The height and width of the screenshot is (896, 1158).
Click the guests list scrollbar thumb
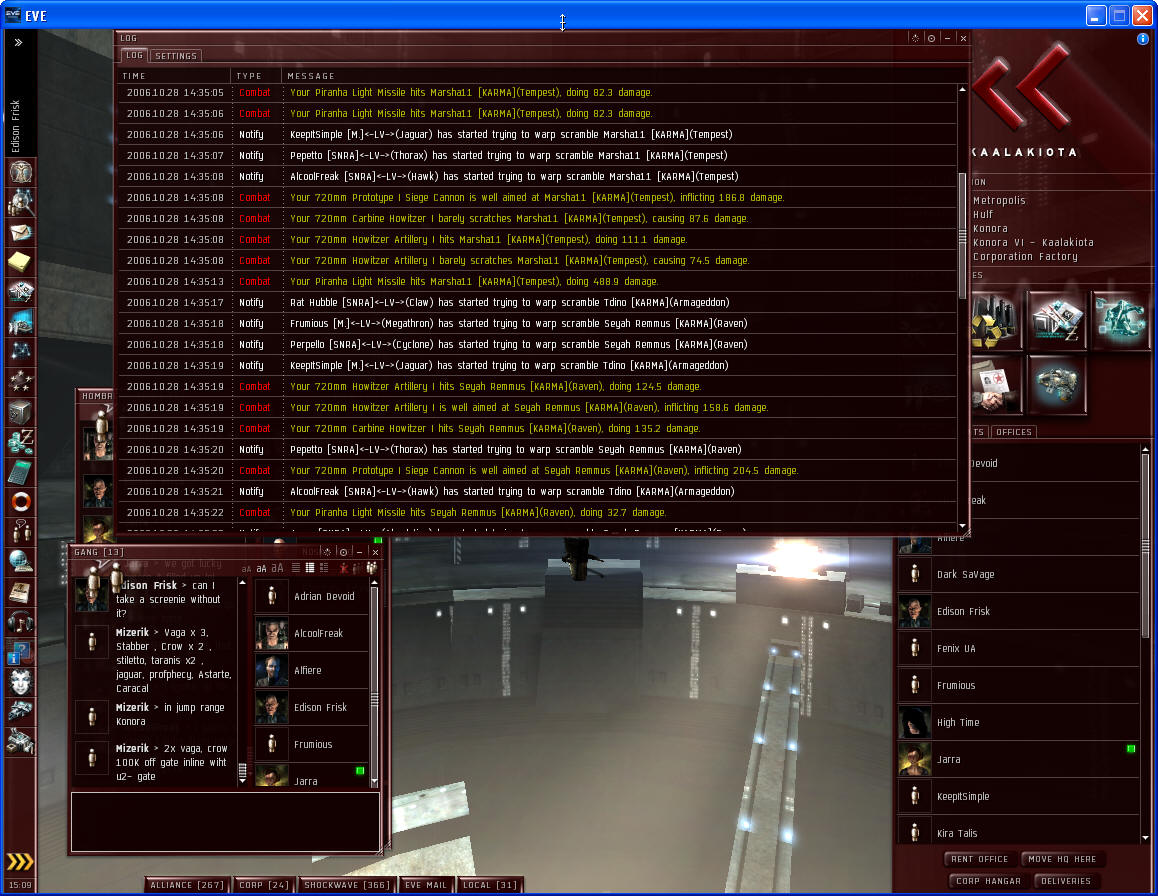tap(1145, 545)
